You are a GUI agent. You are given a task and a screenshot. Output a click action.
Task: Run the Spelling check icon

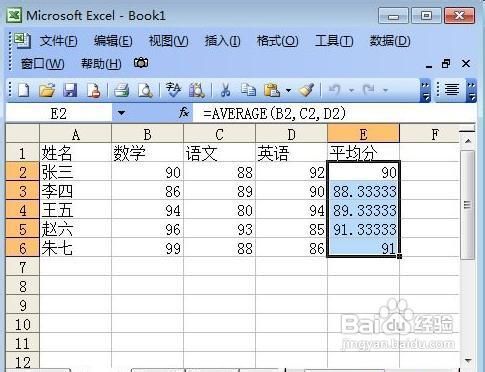tap(173, 90)
